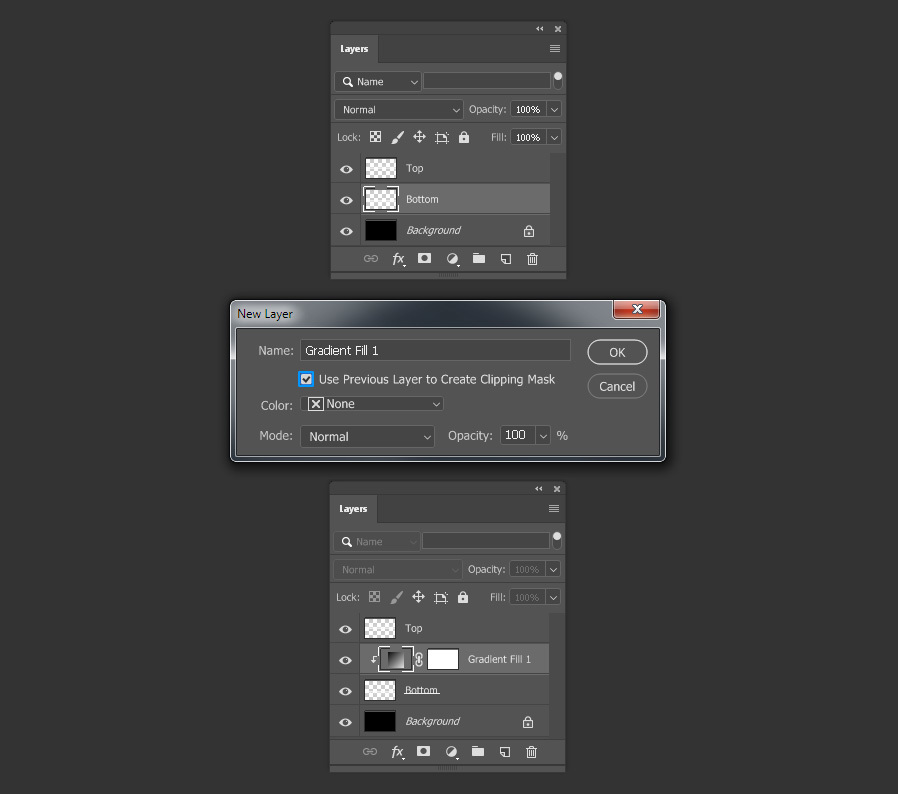Image resolution: width=898 pixels, height=794 pixels.
Task: Hide Background layer in top Layers panel
Action: point(346,231)
